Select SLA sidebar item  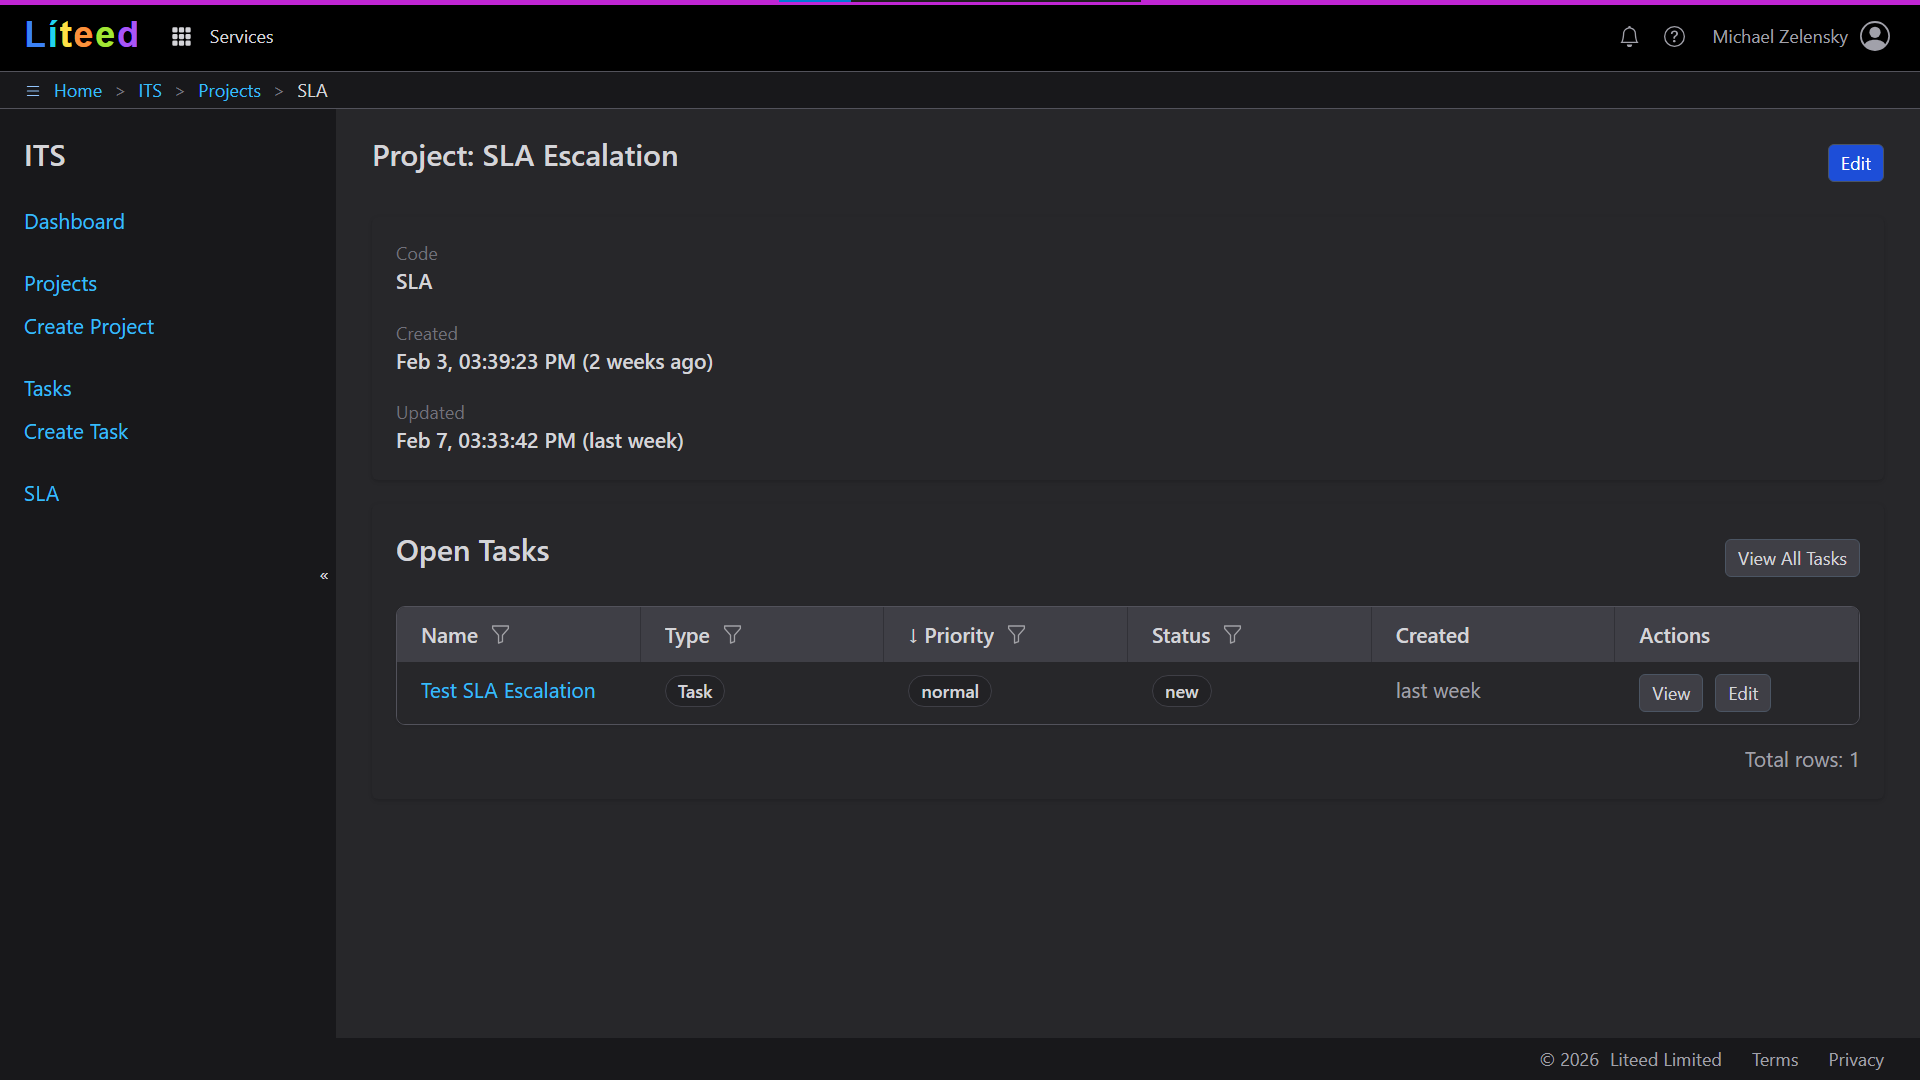[41, 494]
